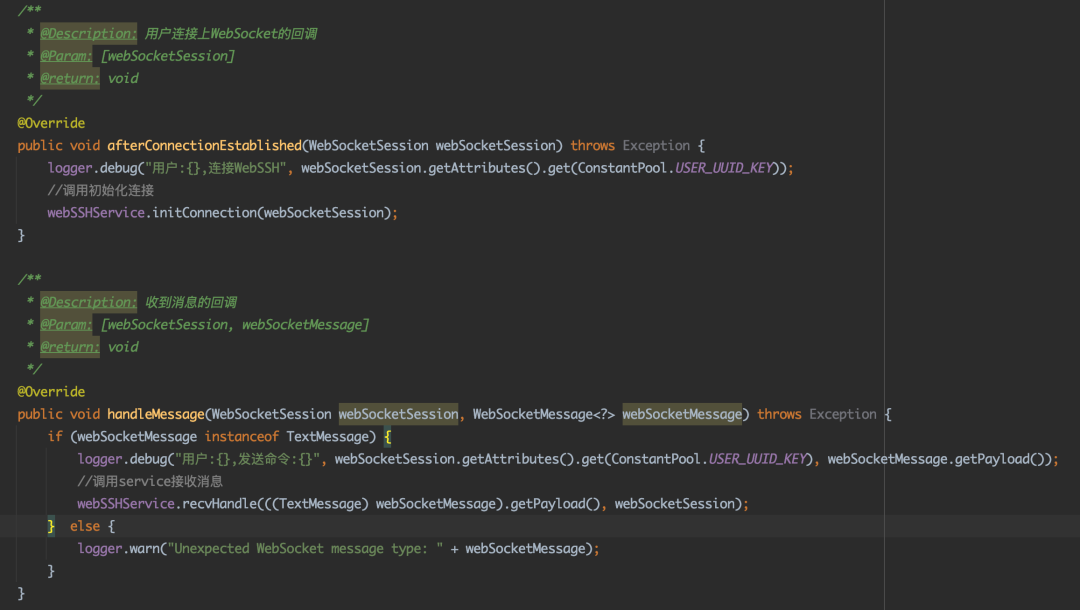Click the highlighted yellow opening brace after TextMessage)

[x=387, y=437]
